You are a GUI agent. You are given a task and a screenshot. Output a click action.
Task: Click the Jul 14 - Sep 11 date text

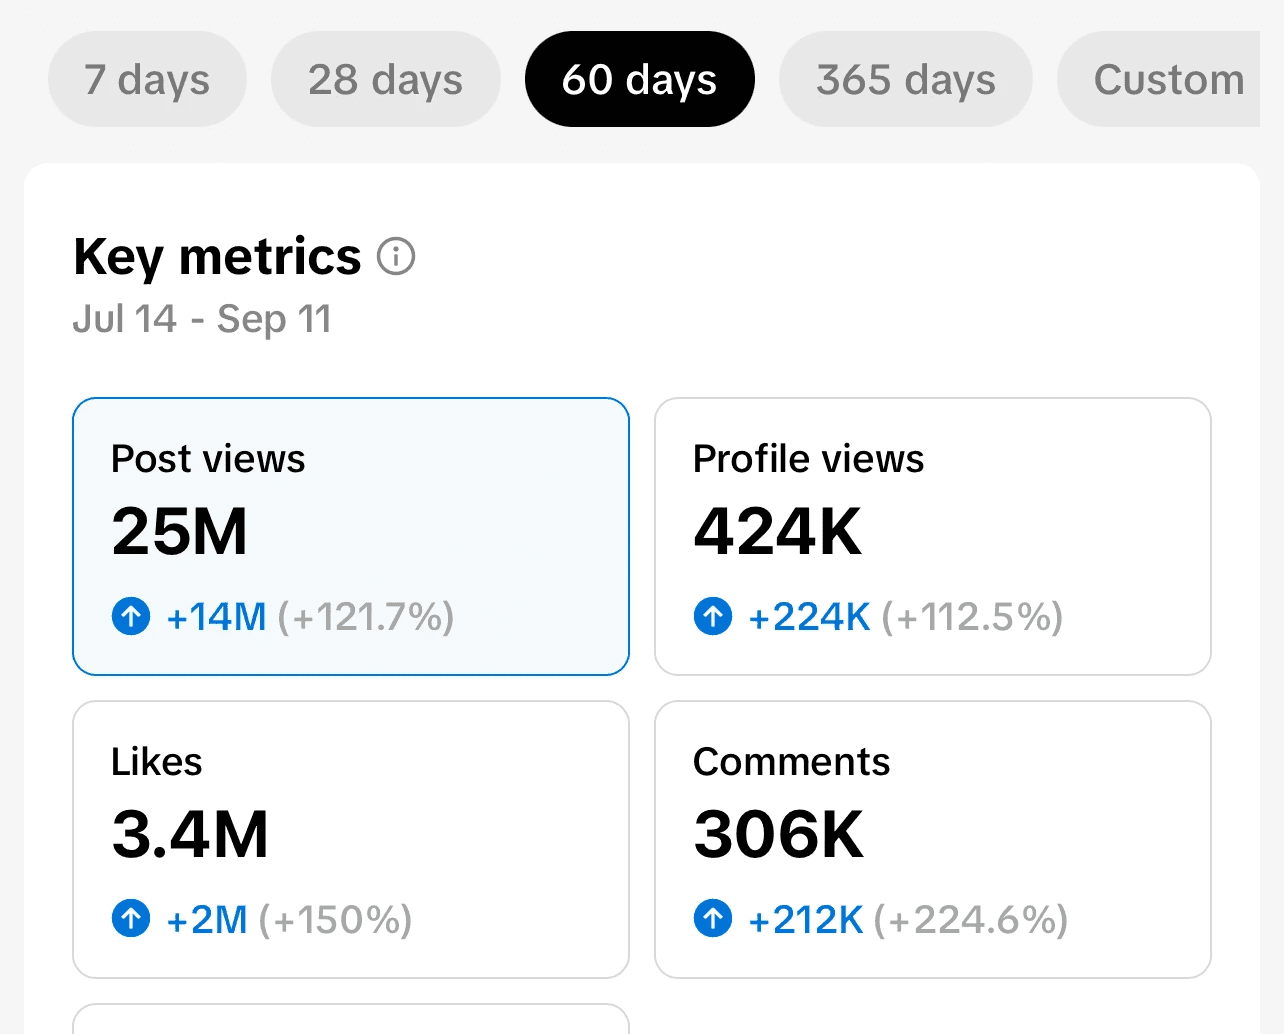pyautogui.click(x=202, y=319)
